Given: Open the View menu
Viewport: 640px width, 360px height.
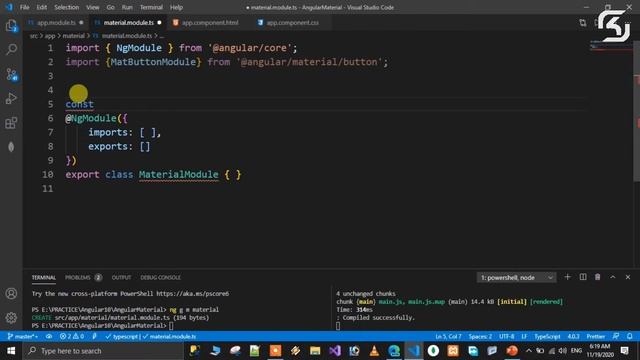Looking at the screenshot, I should tap(93, 7).
